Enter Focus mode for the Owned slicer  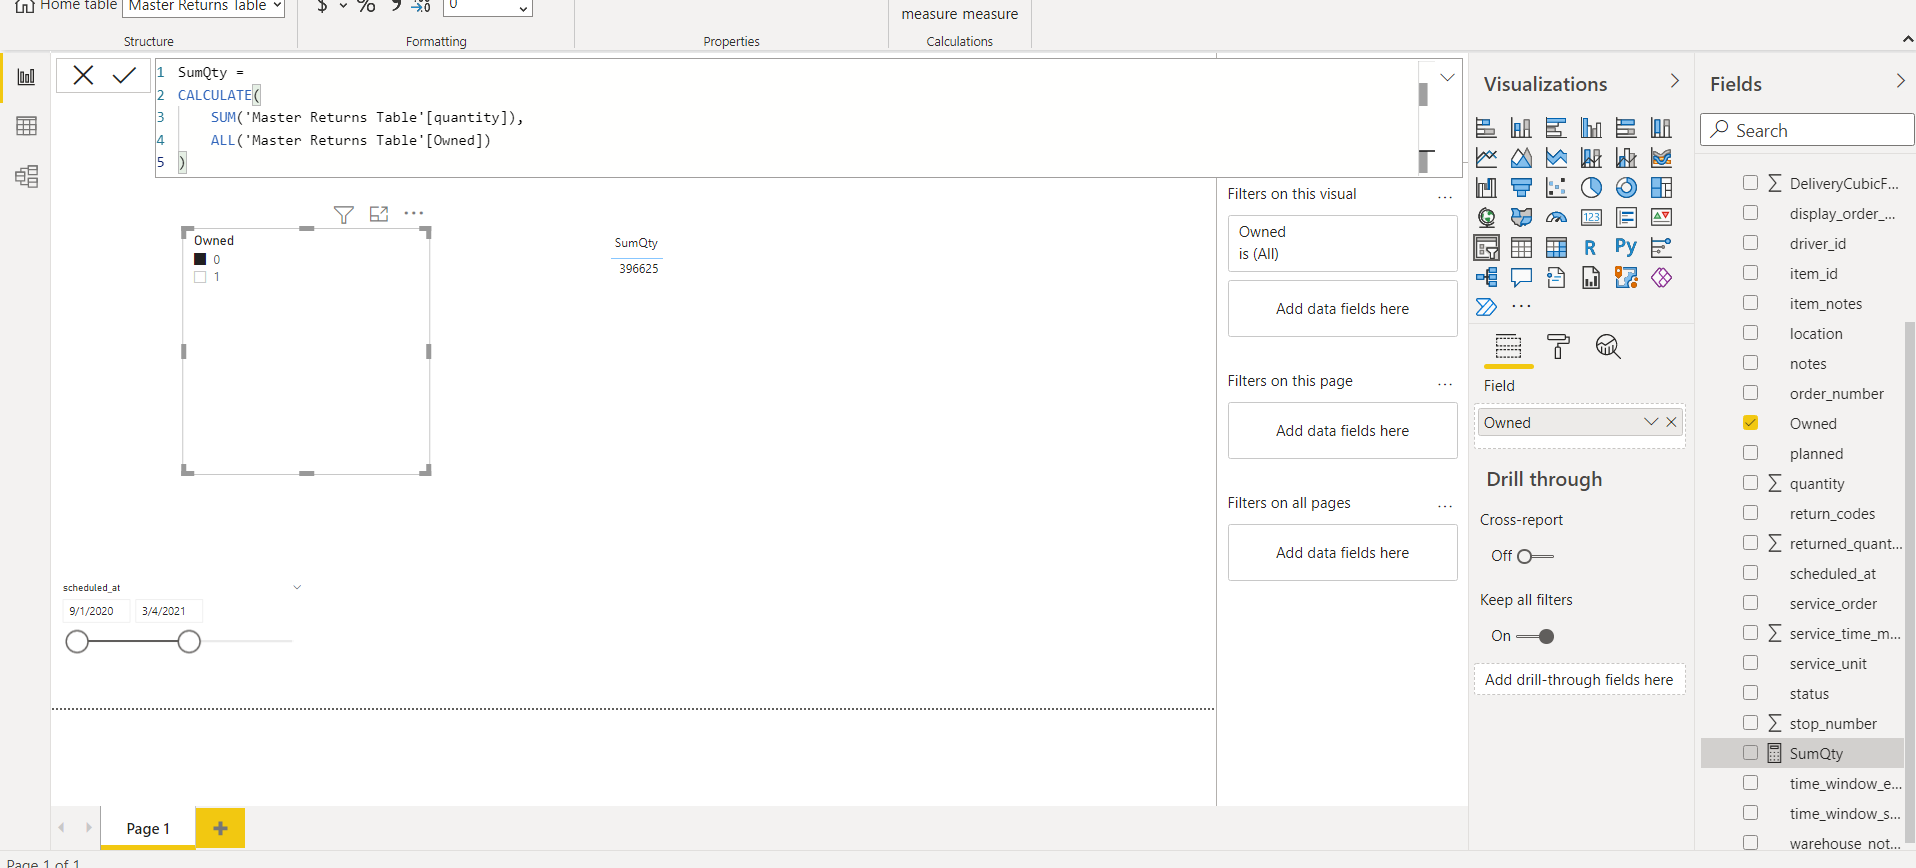coord(378,214)
